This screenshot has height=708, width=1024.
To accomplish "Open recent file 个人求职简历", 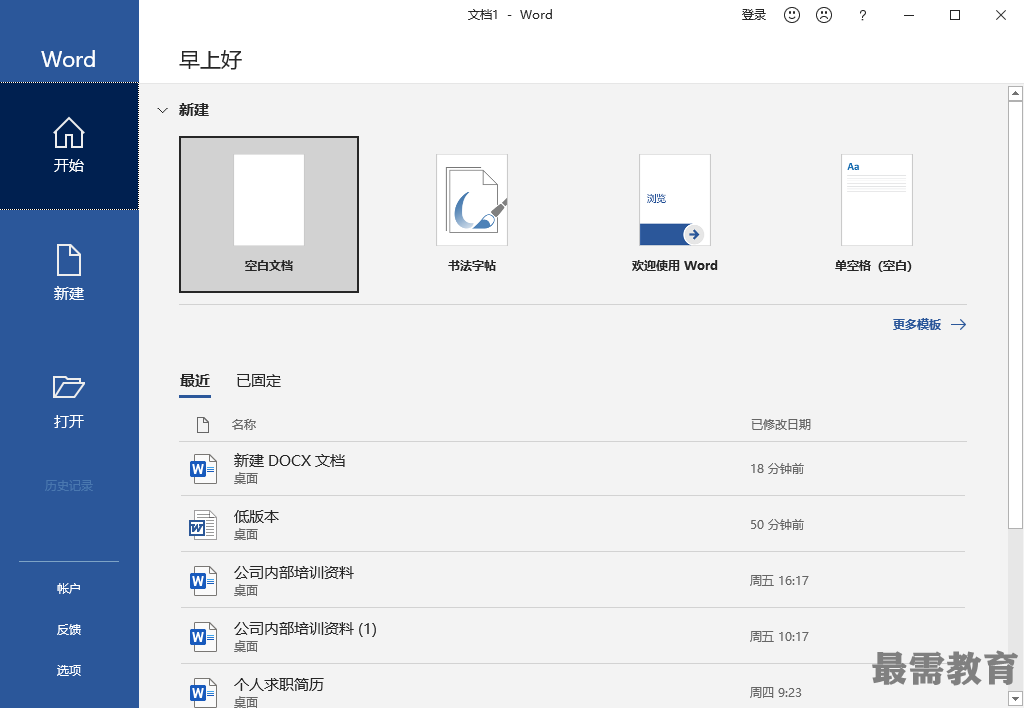I will coord(573,688).
